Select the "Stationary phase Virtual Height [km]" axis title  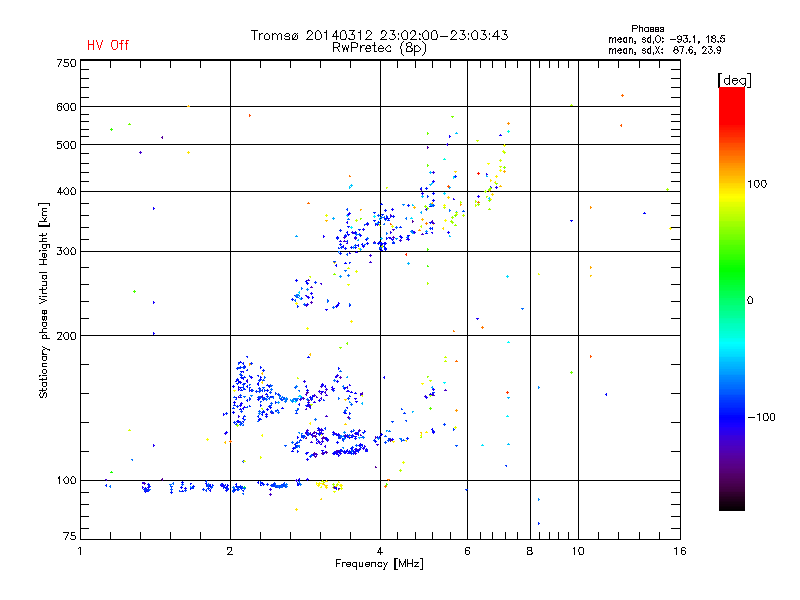tap(44, 300)
